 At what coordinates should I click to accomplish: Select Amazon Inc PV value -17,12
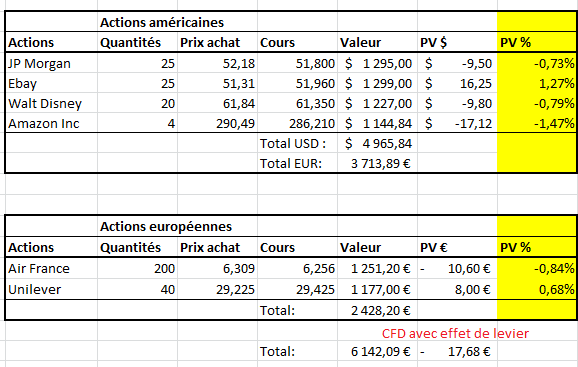point(457,123)
